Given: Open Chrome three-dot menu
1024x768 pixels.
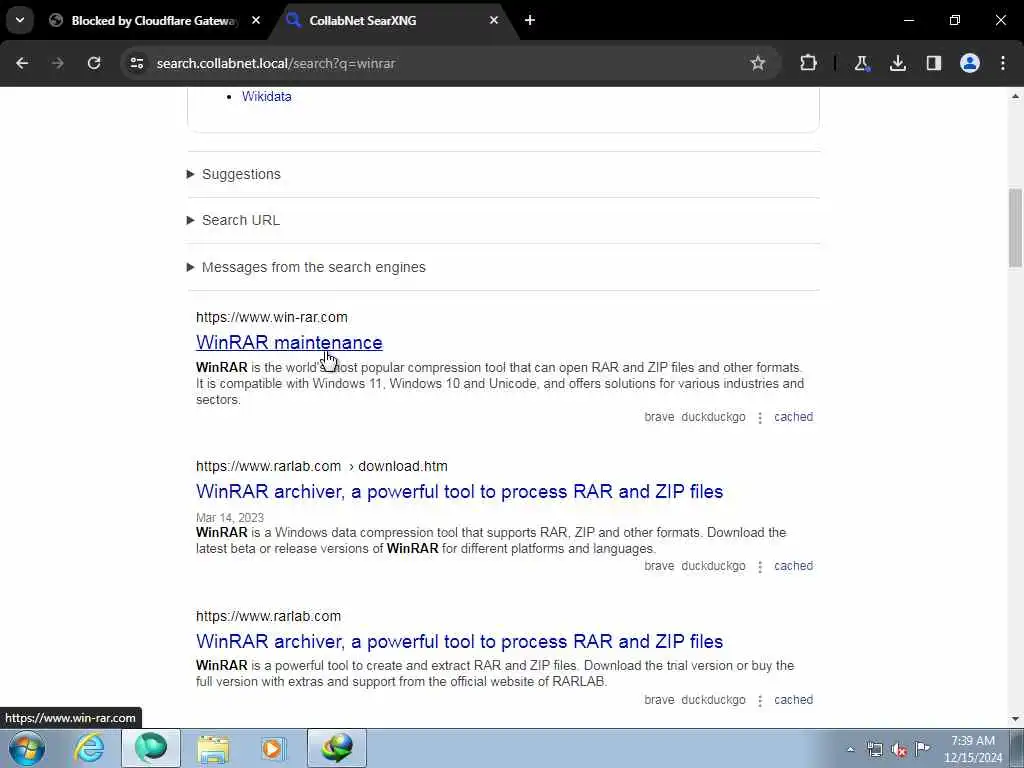Looking at the screenshot, I should tap(1003, 63).
